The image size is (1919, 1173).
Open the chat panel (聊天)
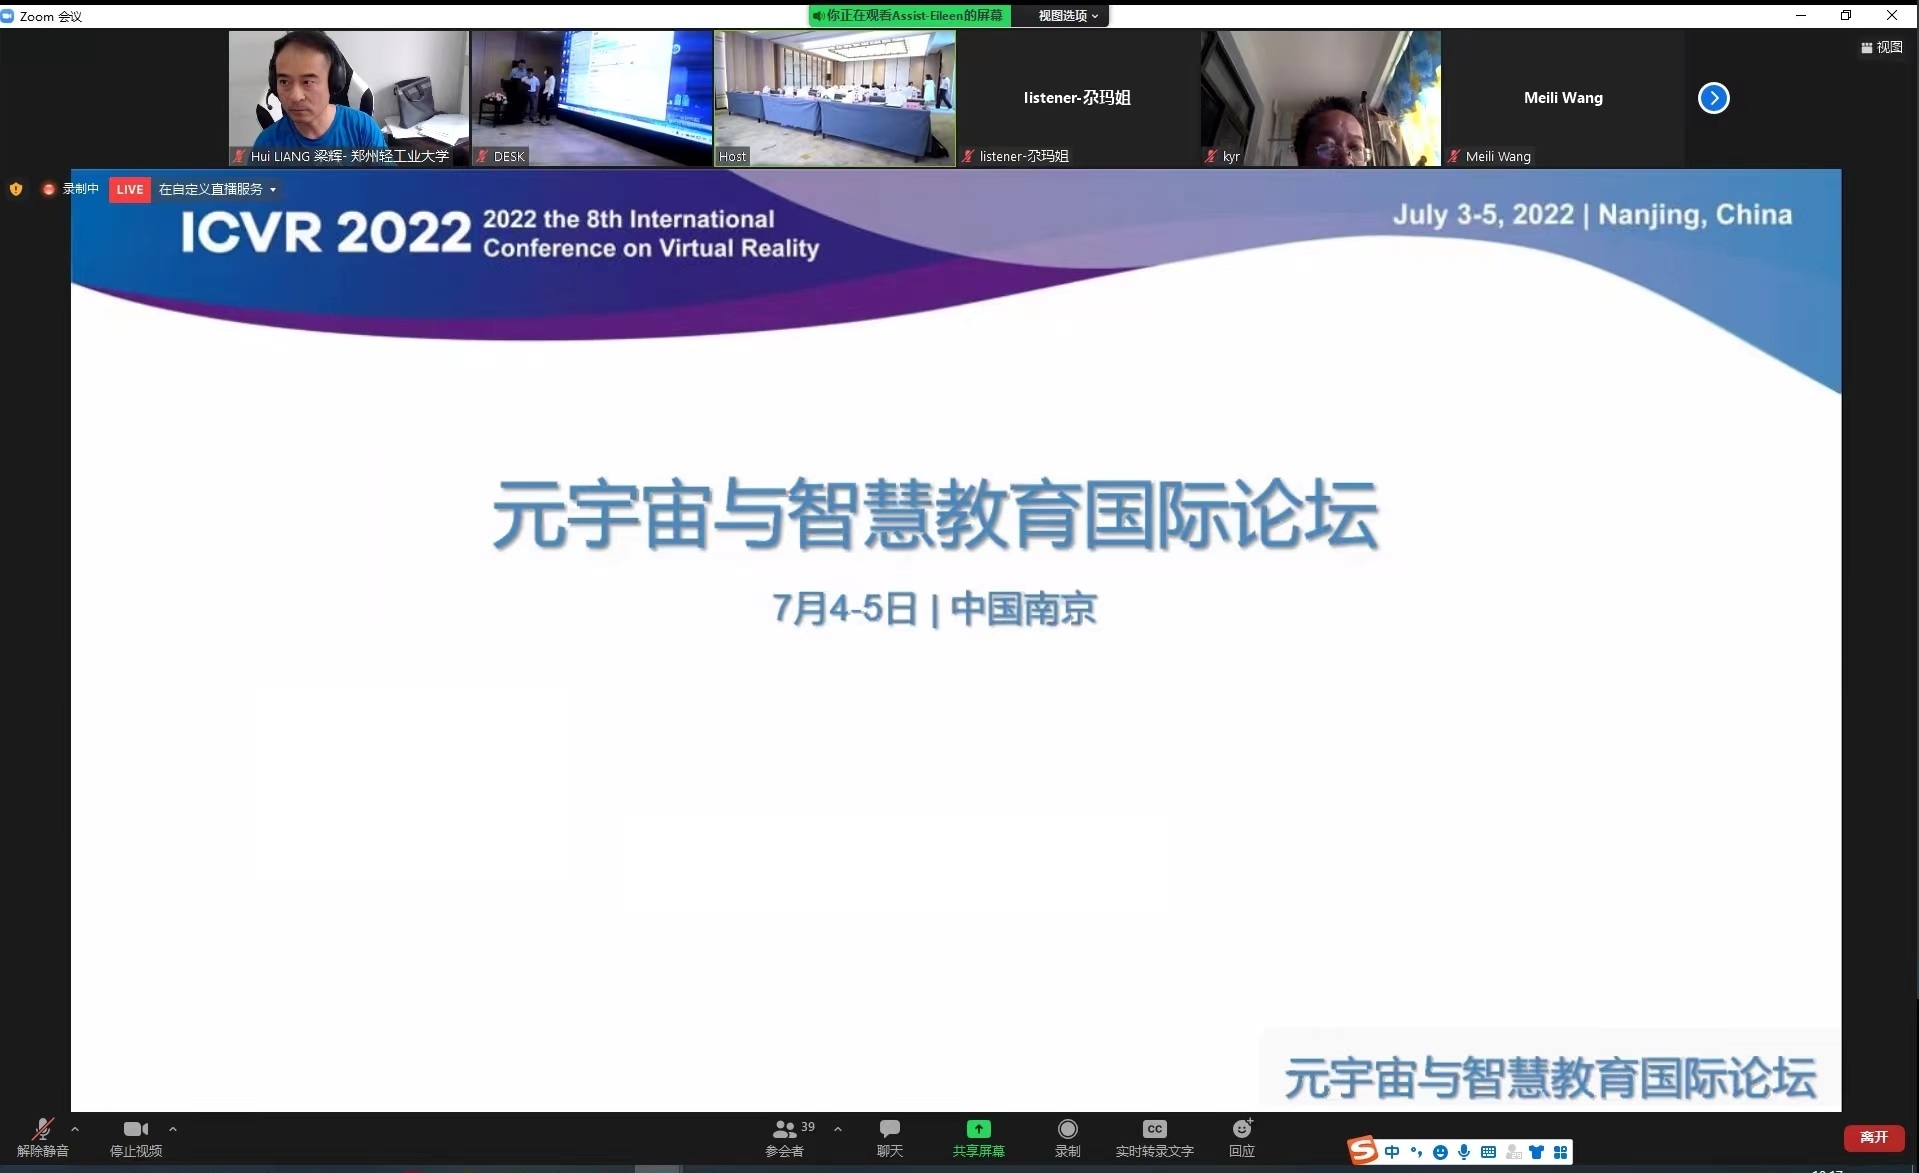[890, 1138]
